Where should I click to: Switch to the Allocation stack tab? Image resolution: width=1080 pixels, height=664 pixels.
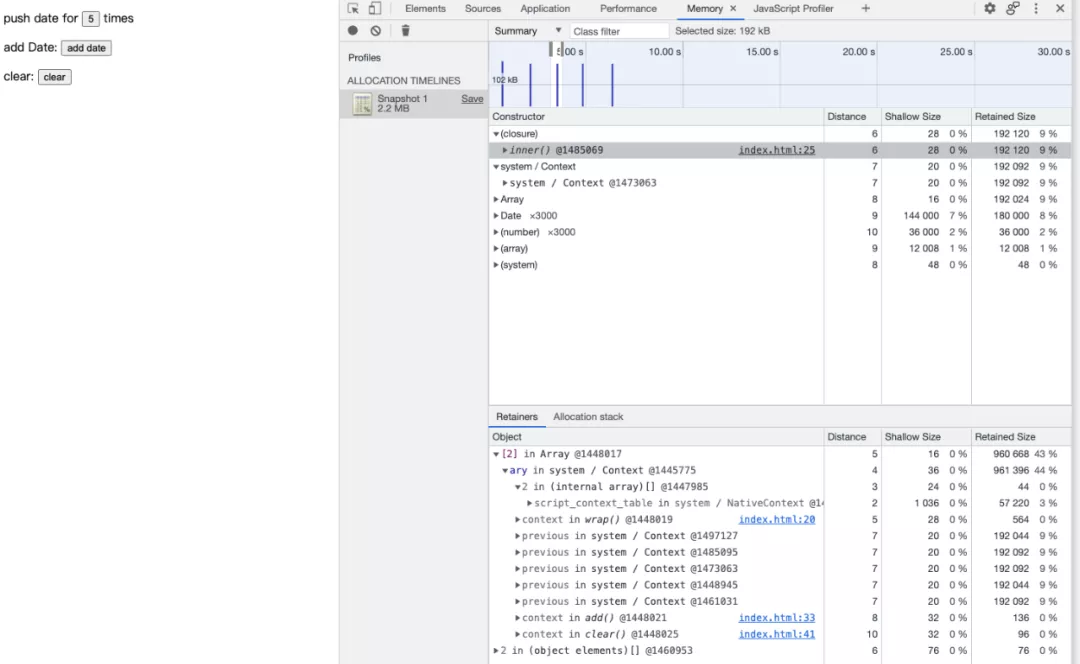coord(588,417)
